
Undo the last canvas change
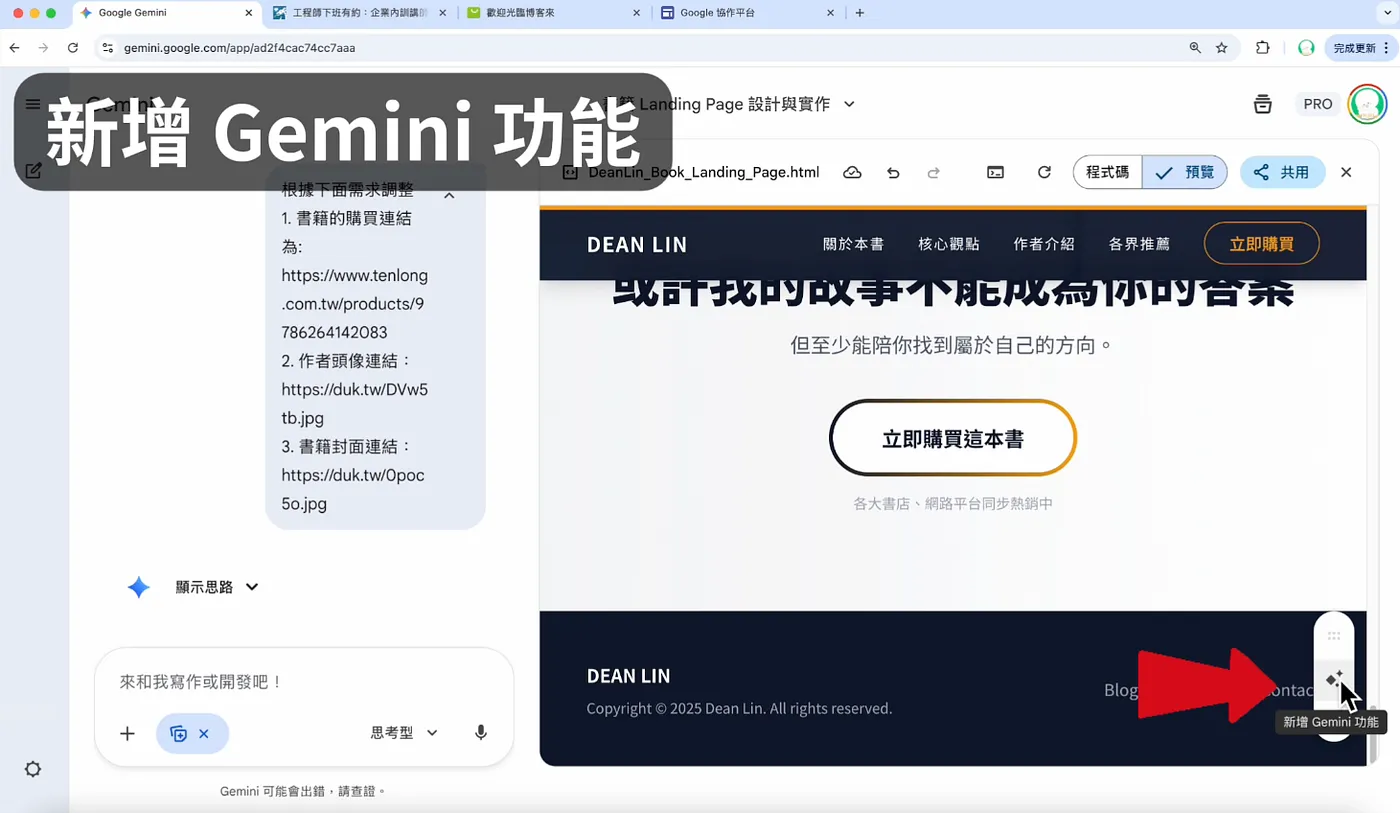click(893, 172)
